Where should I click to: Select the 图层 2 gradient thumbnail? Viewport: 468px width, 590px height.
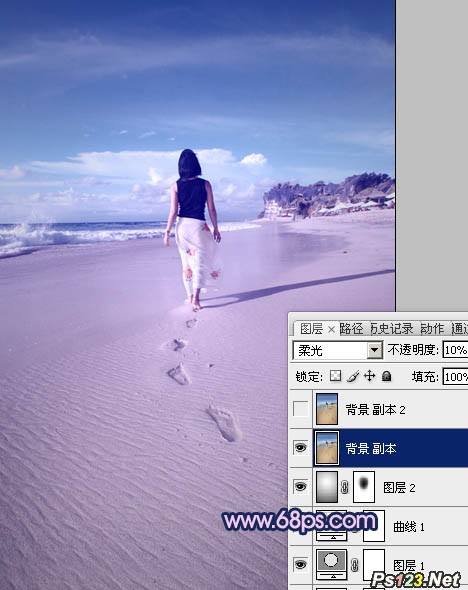(x=327, y=487)
